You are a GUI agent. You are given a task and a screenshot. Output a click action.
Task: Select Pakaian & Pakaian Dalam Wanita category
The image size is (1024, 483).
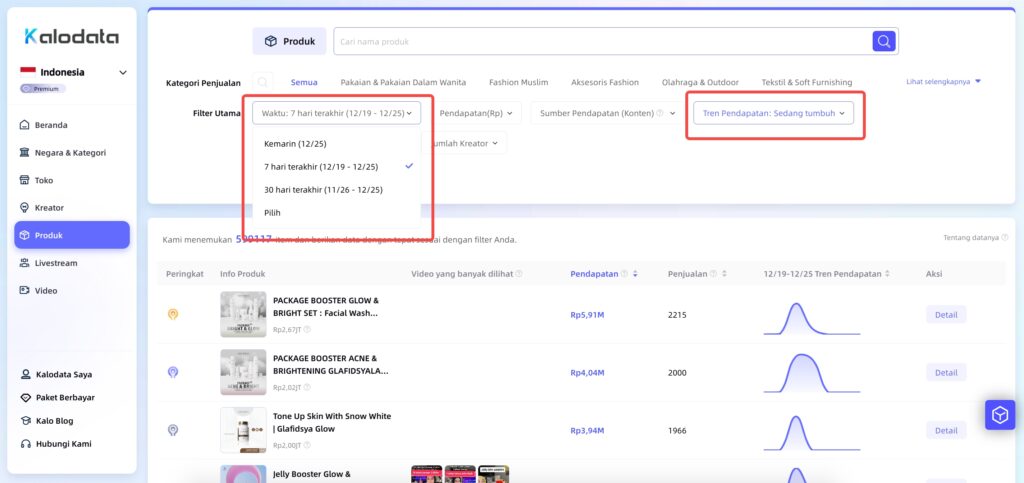tap(403, 82)
